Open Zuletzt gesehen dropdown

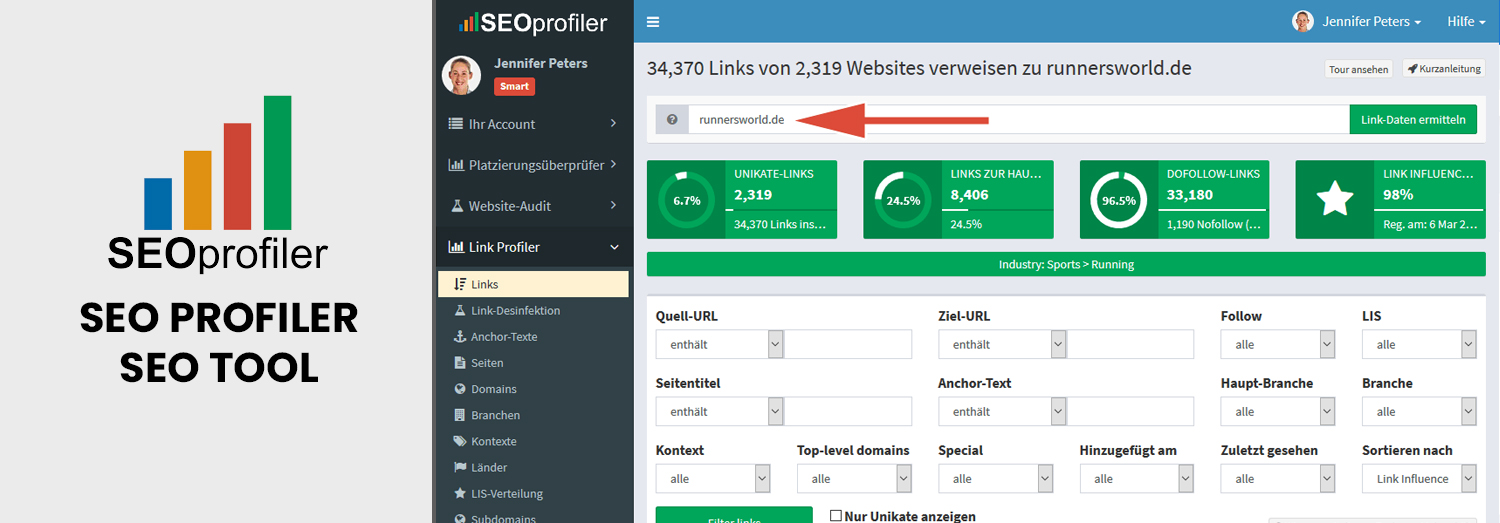pyautogui.click(x=1277, y=478)
